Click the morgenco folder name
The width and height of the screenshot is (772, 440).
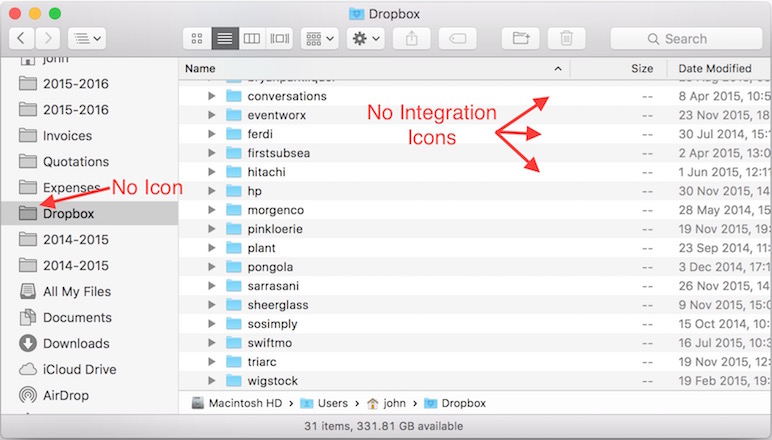coord(276,210)
